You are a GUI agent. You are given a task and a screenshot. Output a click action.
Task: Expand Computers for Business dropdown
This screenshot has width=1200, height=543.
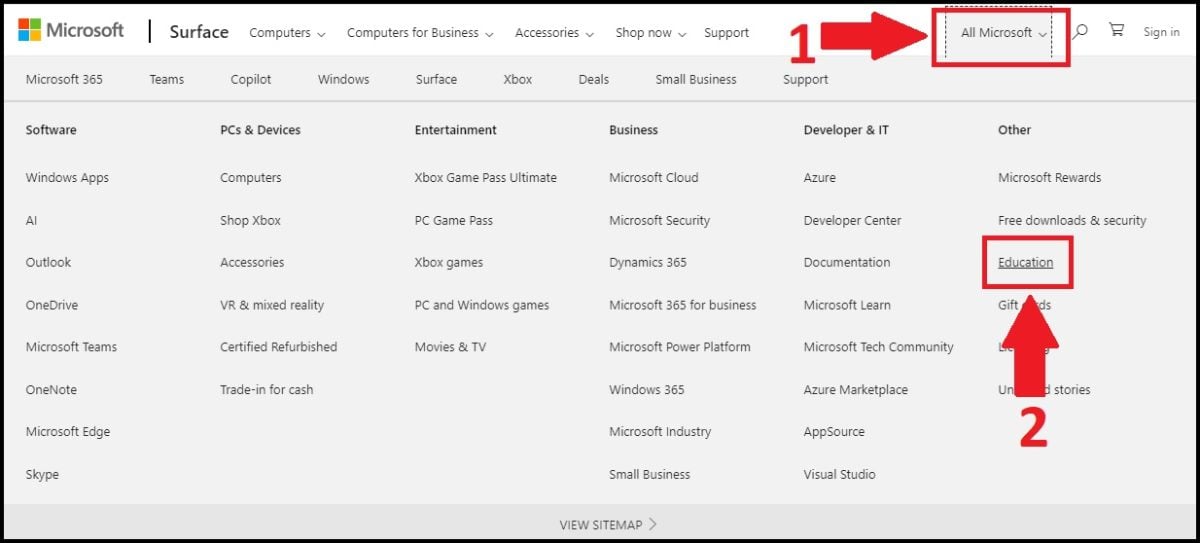point(420,33)
